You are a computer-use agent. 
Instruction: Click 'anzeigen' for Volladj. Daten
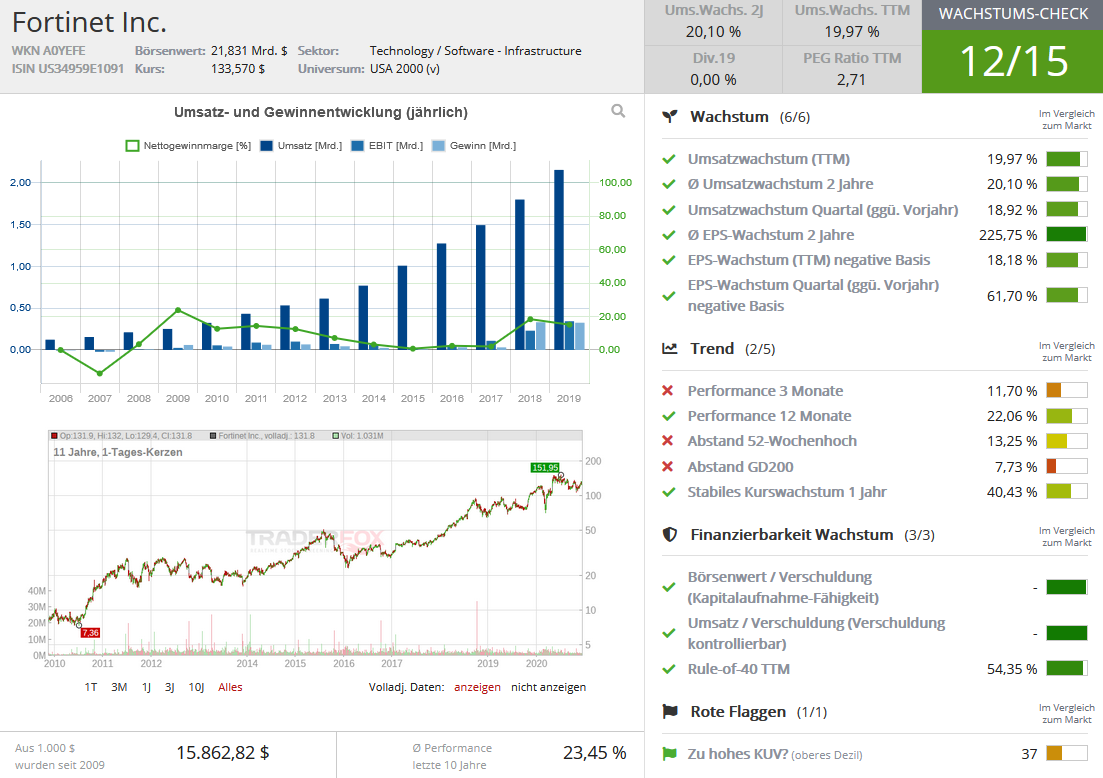[478, 687]
